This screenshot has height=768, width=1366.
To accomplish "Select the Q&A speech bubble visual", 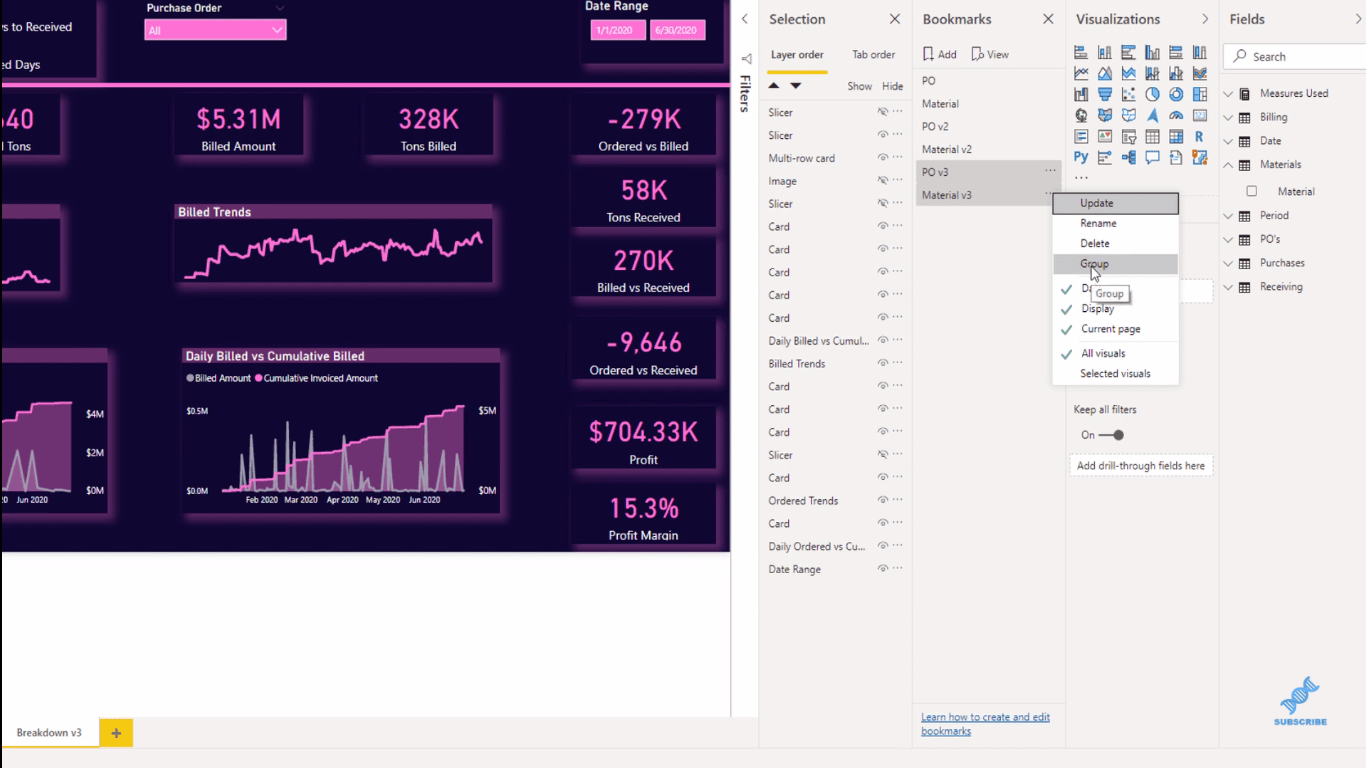I will click(1152, 157).
